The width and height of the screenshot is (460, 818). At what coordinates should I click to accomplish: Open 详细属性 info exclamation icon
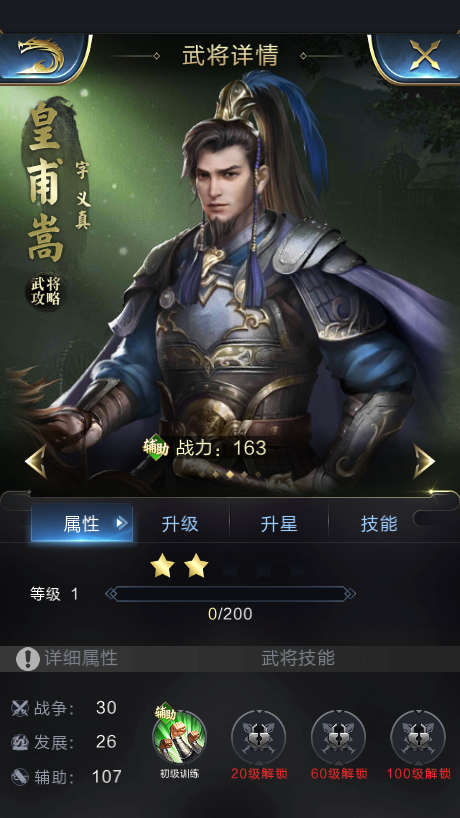(x=28, y=659)
